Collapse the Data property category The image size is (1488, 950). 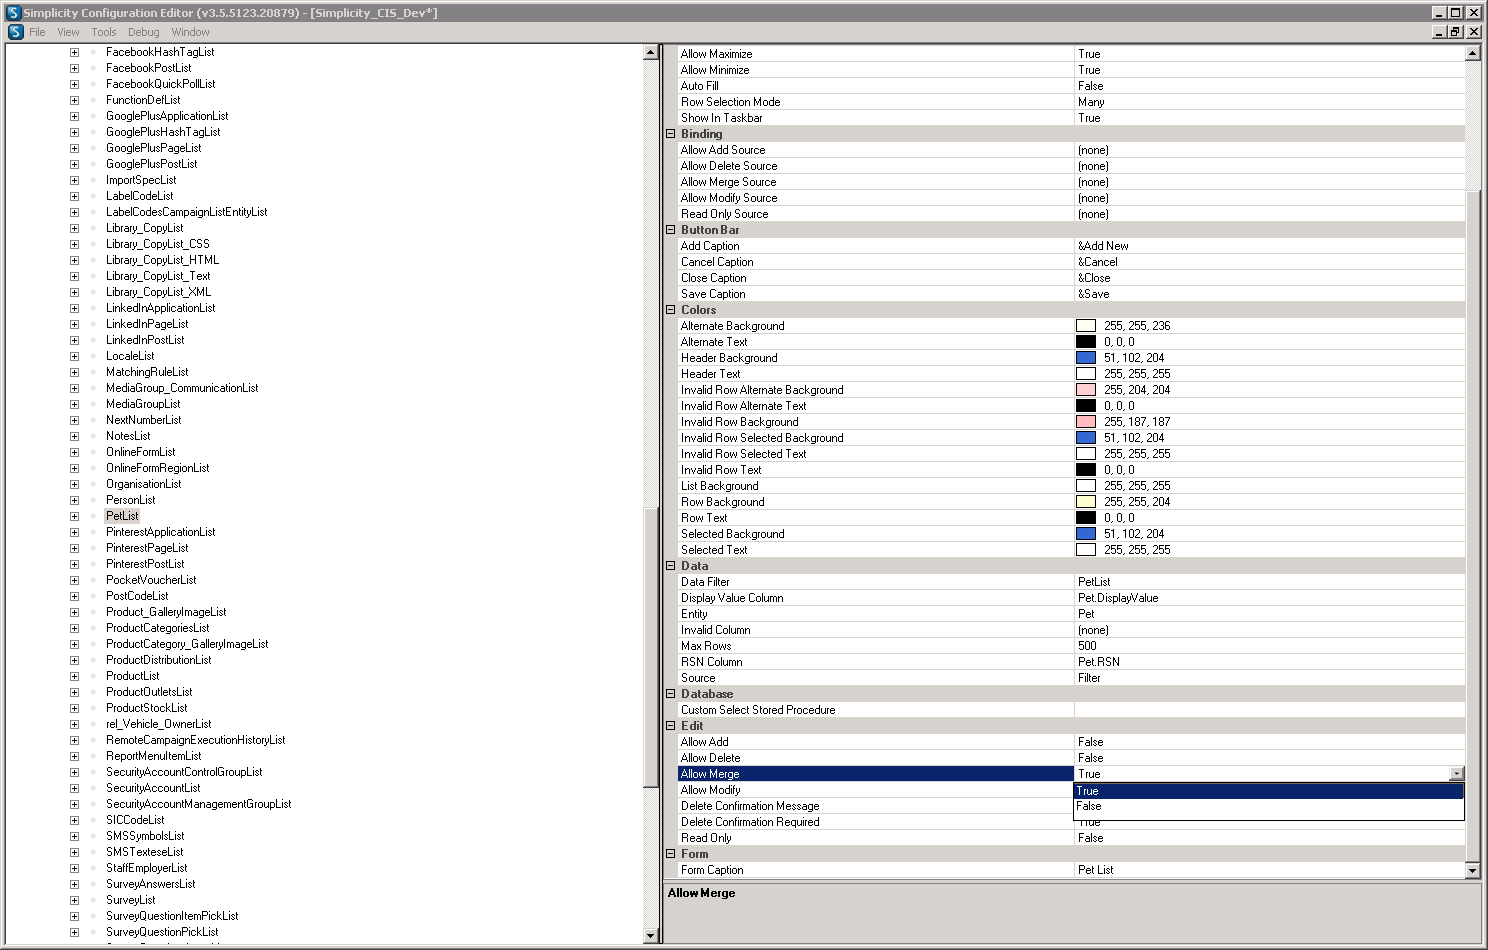click(x=671, y=566)
